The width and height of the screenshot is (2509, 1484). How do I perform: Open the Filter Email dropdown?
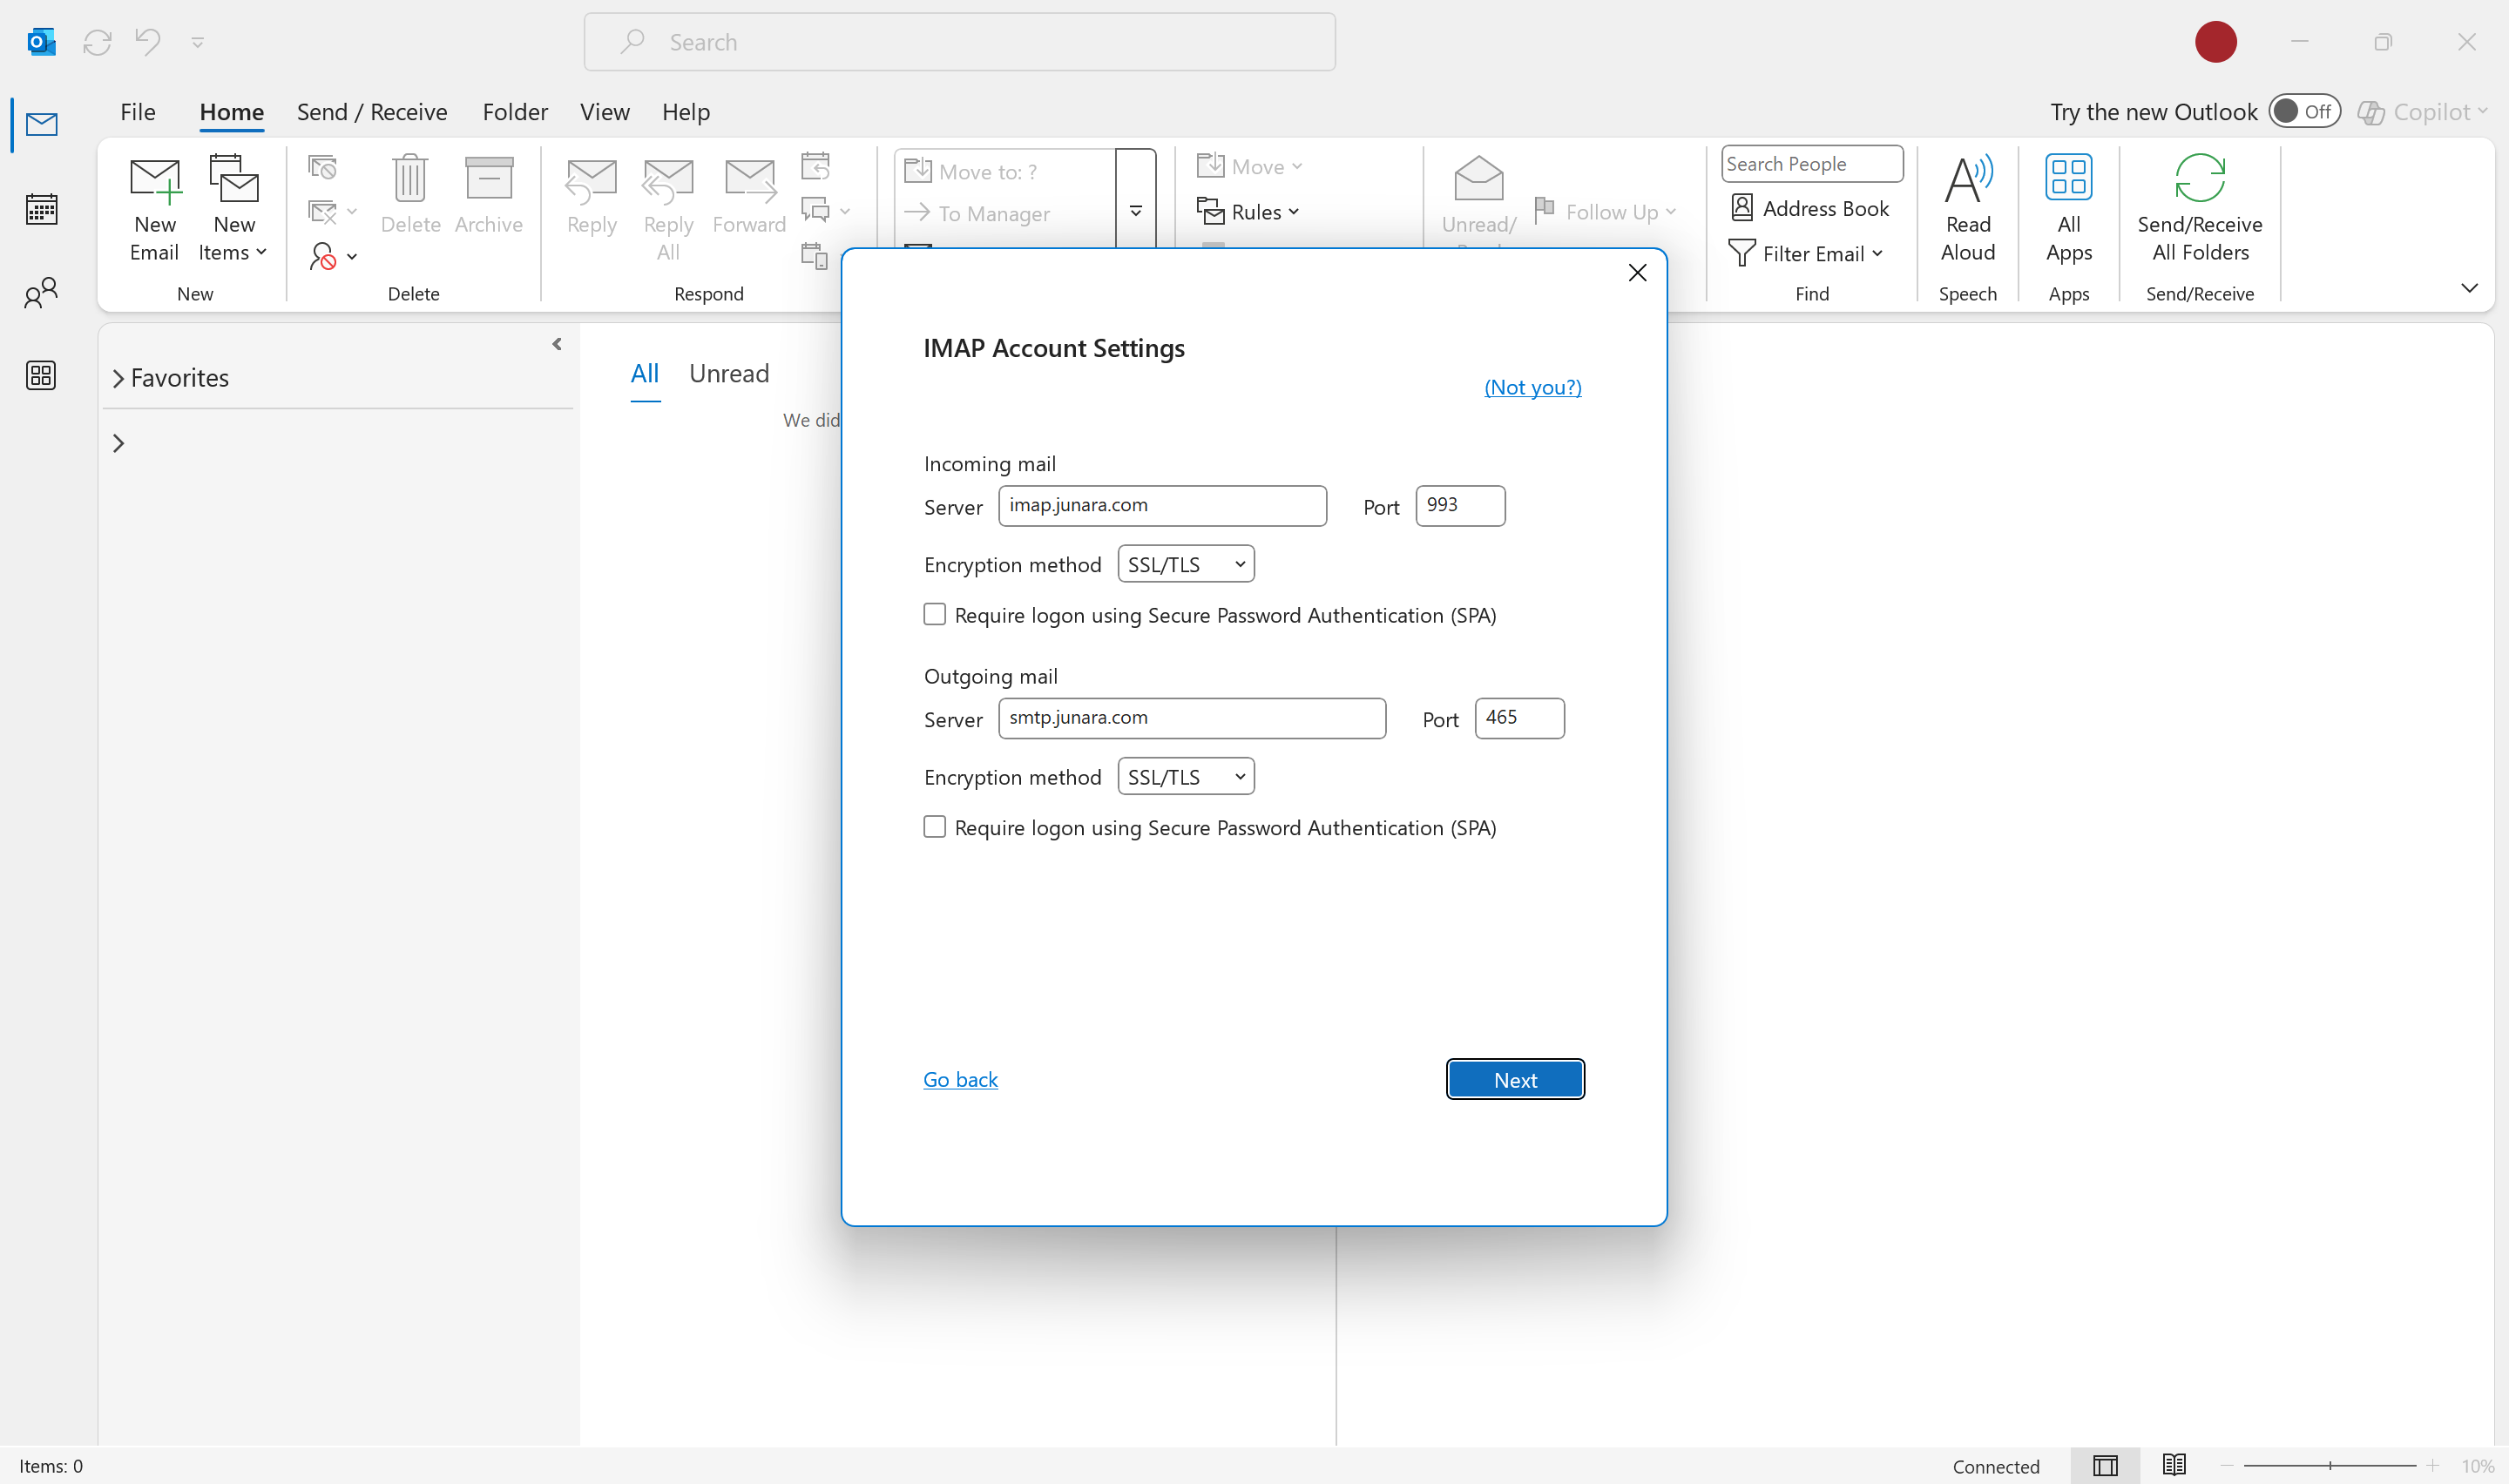click(x=1806, y=254)
